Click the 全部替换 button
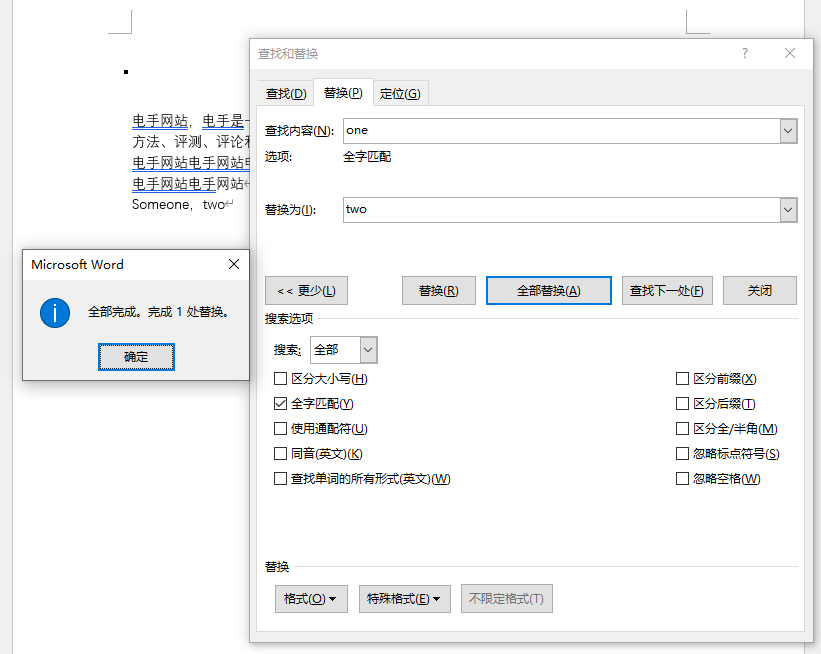Image resolution: width=821 pixels, height=654 pixels. [548, 290]
